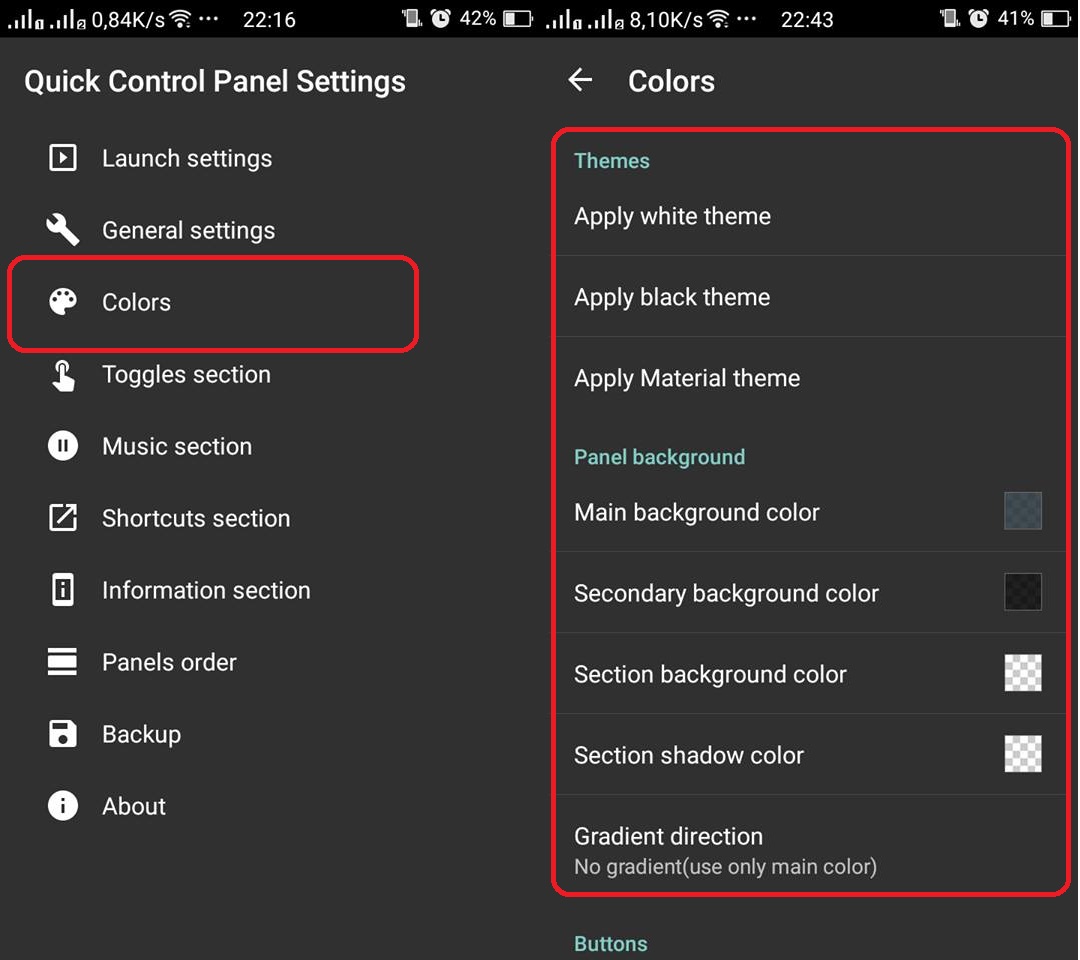The image size is (1080, 960).
Task: Apply Material theme
Action: click(687, 378)
